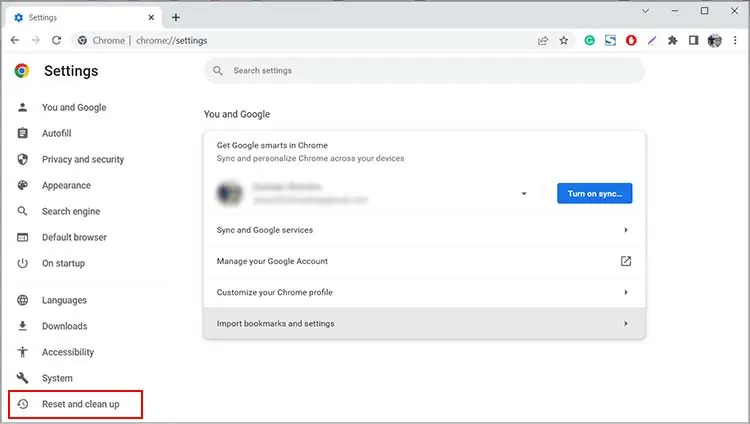Open Accessibility settings
Image resolution: width=750 pixels, height=424 pixels.
tap(68, 352)
